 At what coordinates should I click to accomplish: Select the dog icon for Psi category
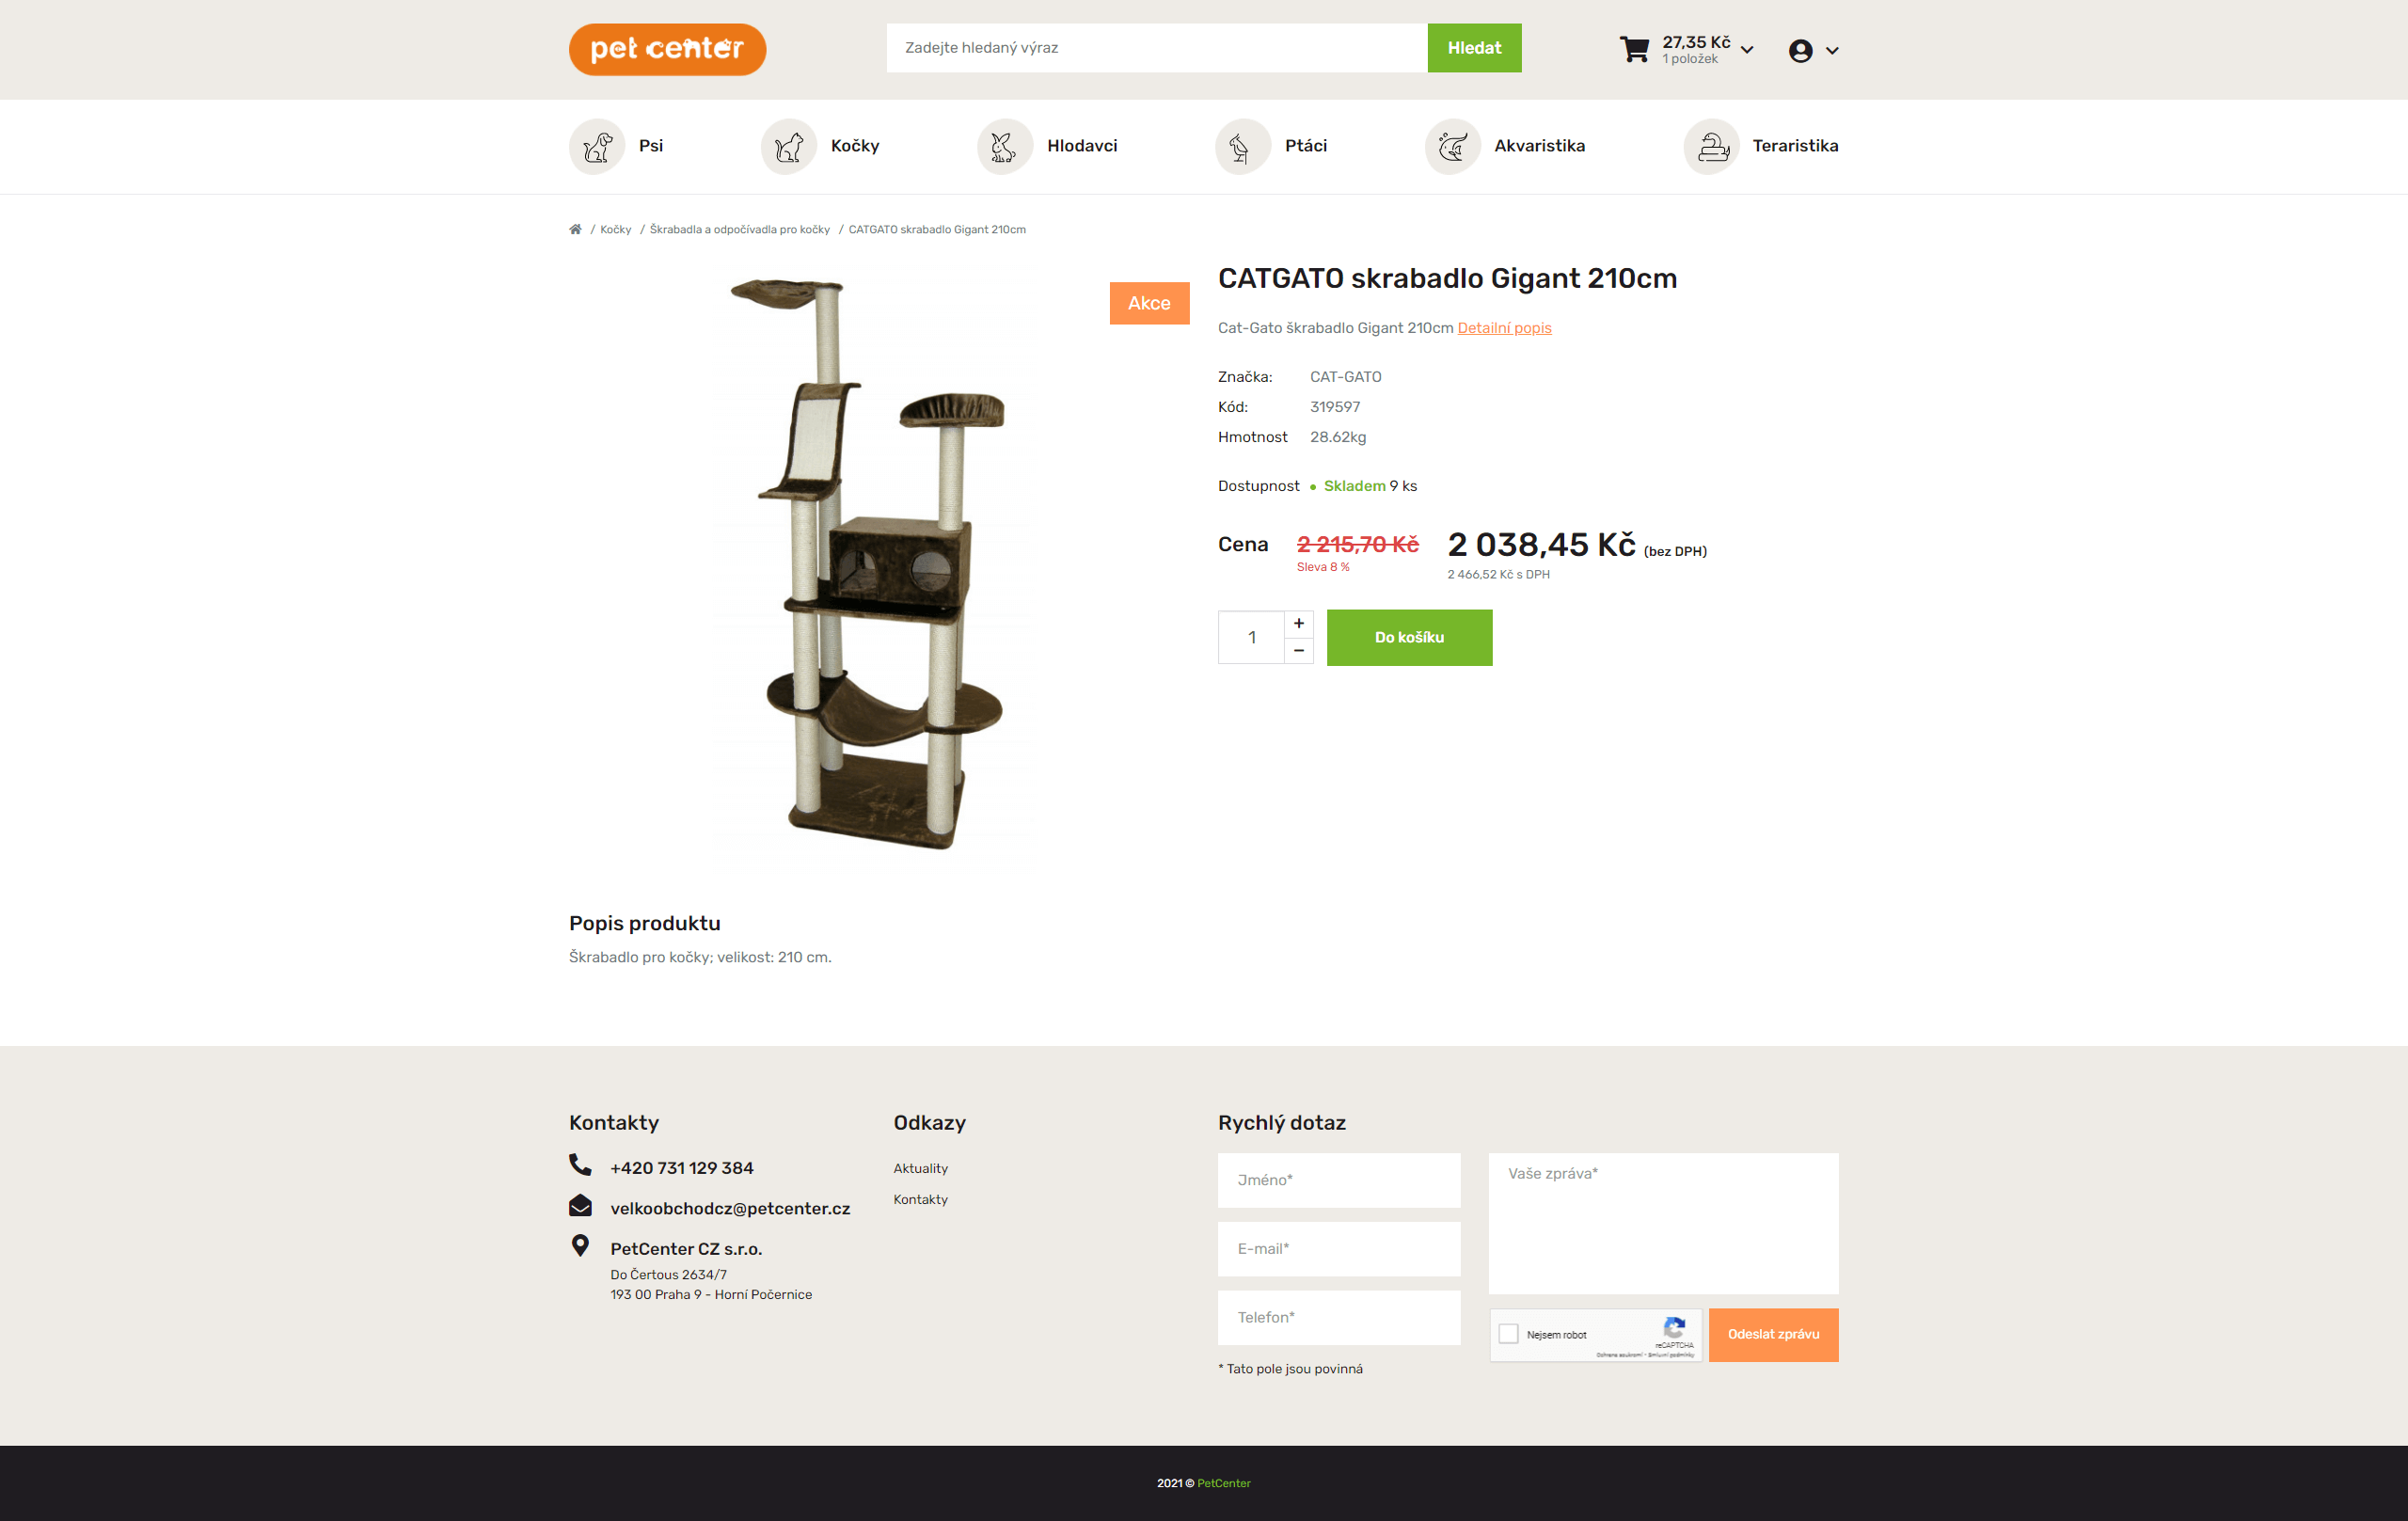point(597,146)
